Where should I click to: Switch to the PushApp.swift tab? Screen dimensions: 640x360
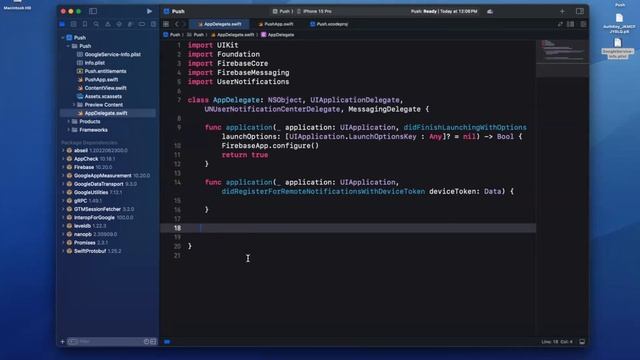276,24
